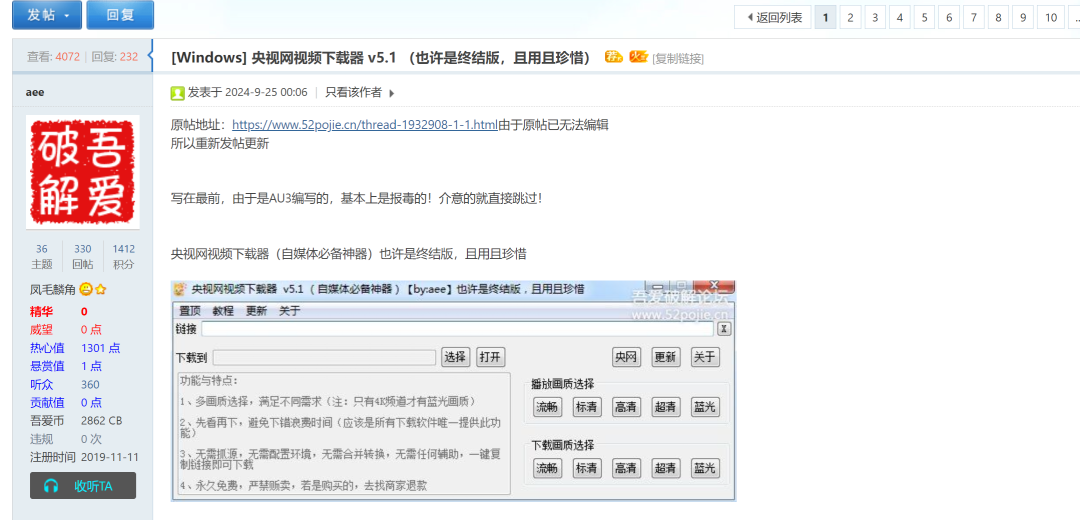Click the 链接 URL input field
Screen dimensions: 1080x520
tap(457, 329)
